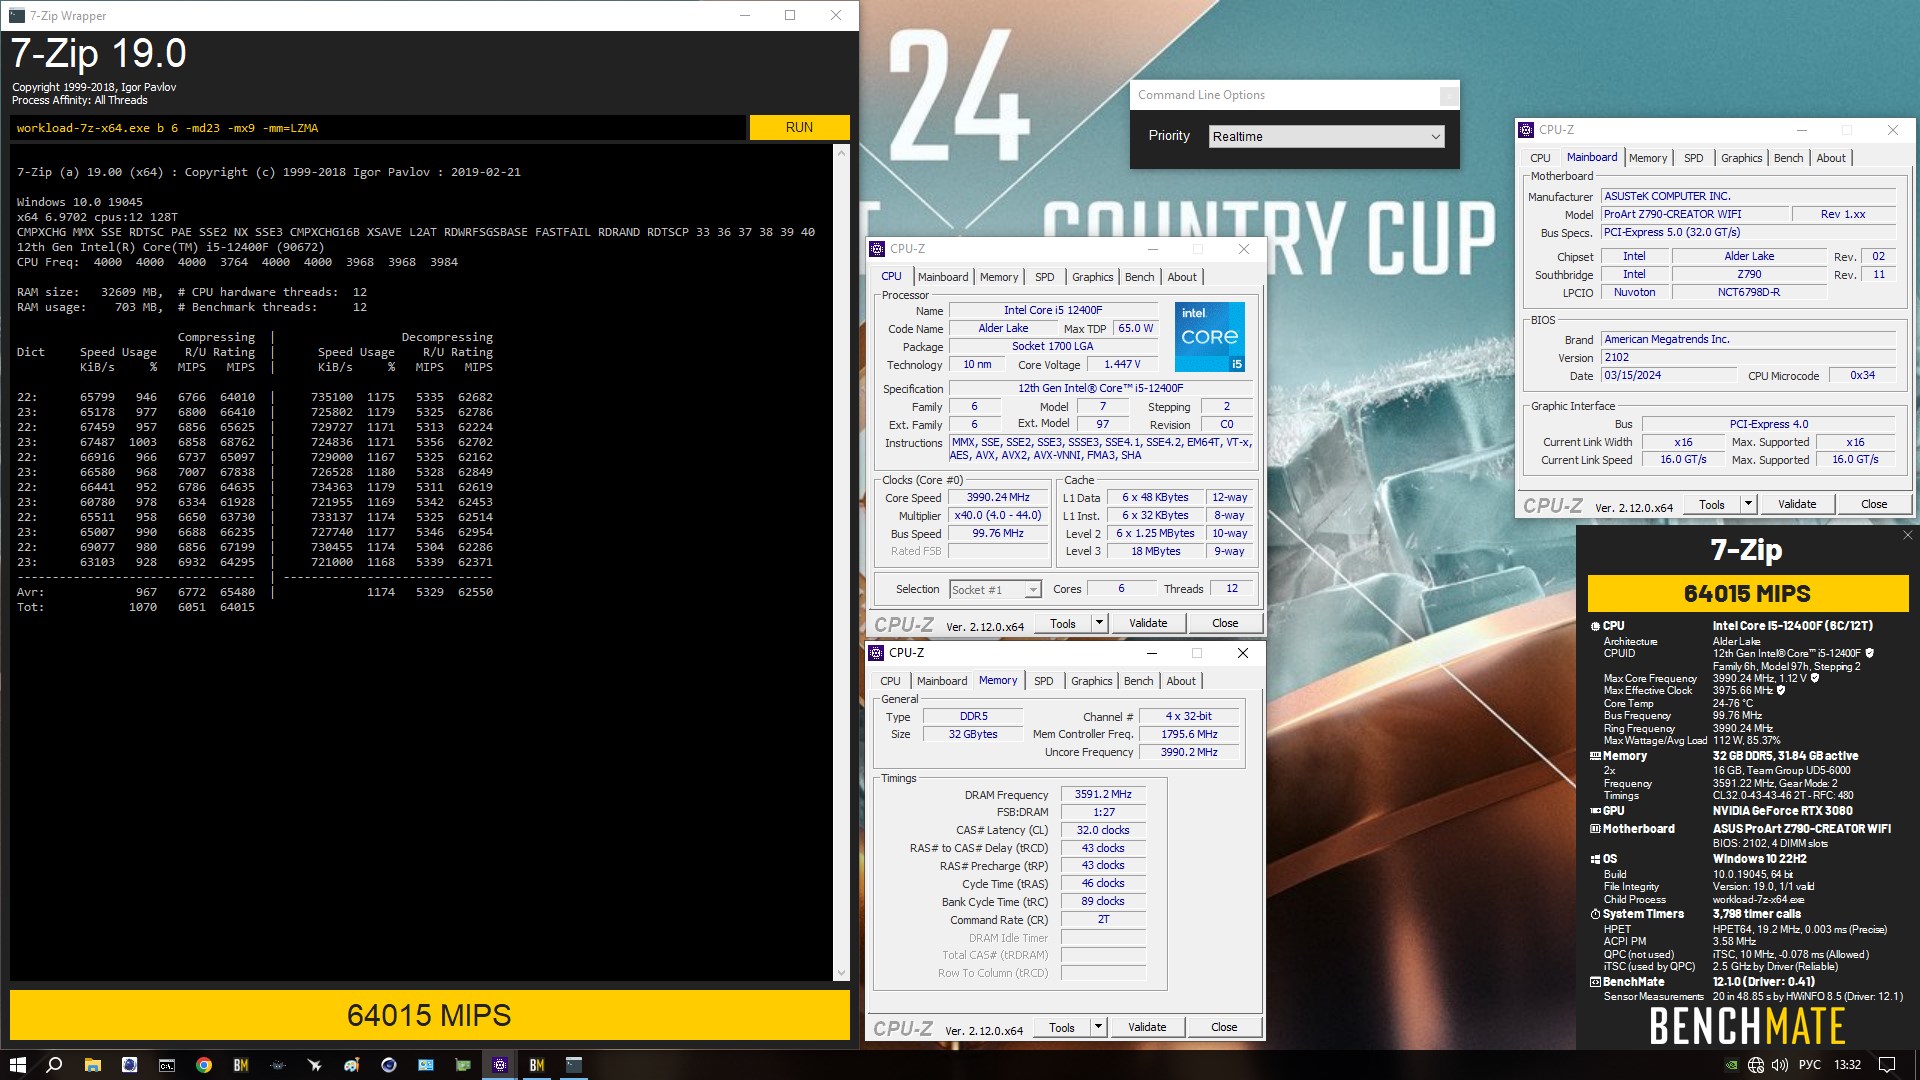Click the Core Speed 3990.24 MHz value
This screenshot has width=1920, height=1080.
tap(998, 497)
